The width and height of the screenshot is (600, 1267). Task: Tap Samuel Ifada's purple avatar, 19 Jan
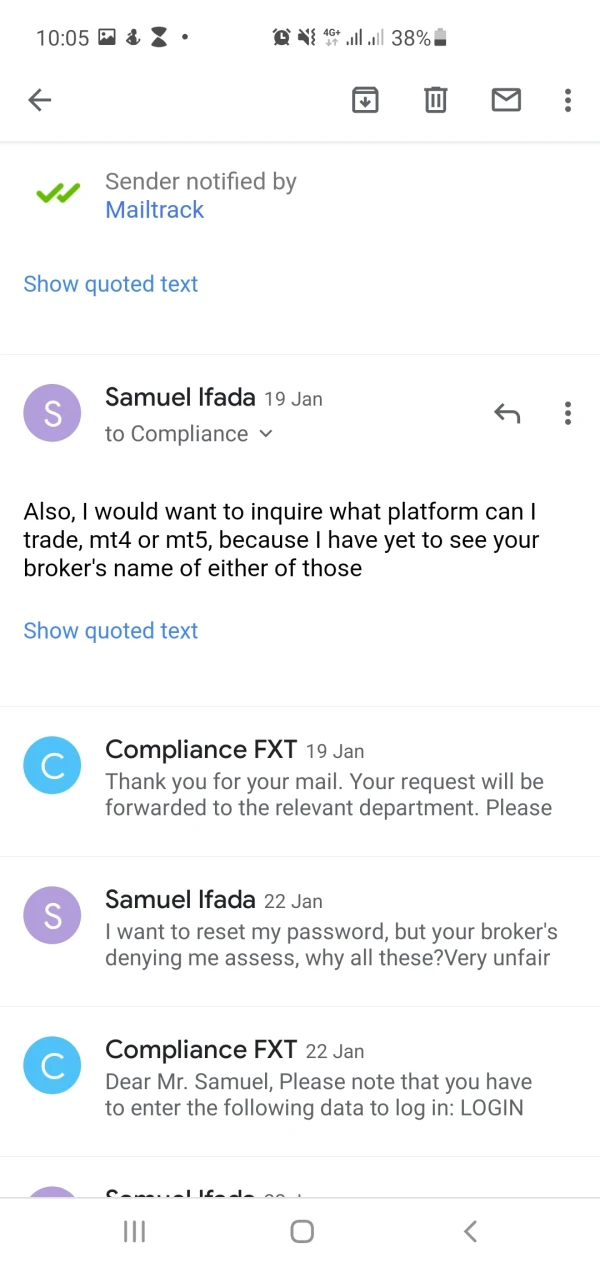pos(52,413)
